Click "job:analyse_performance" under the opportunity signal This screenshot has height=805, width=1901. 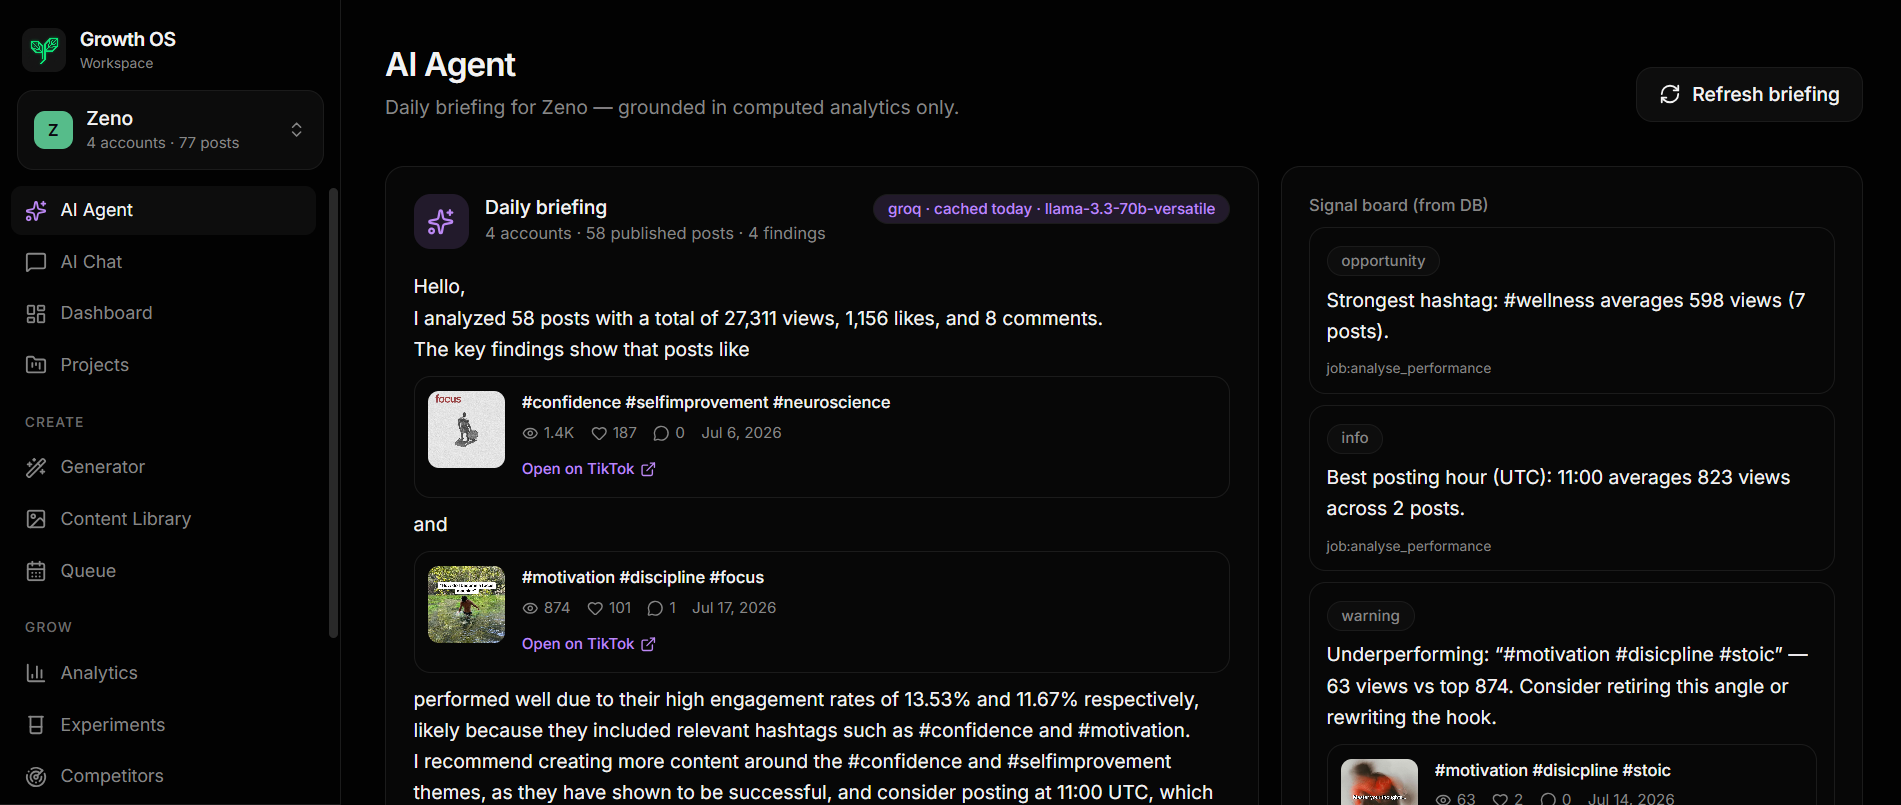point(1409,368)
